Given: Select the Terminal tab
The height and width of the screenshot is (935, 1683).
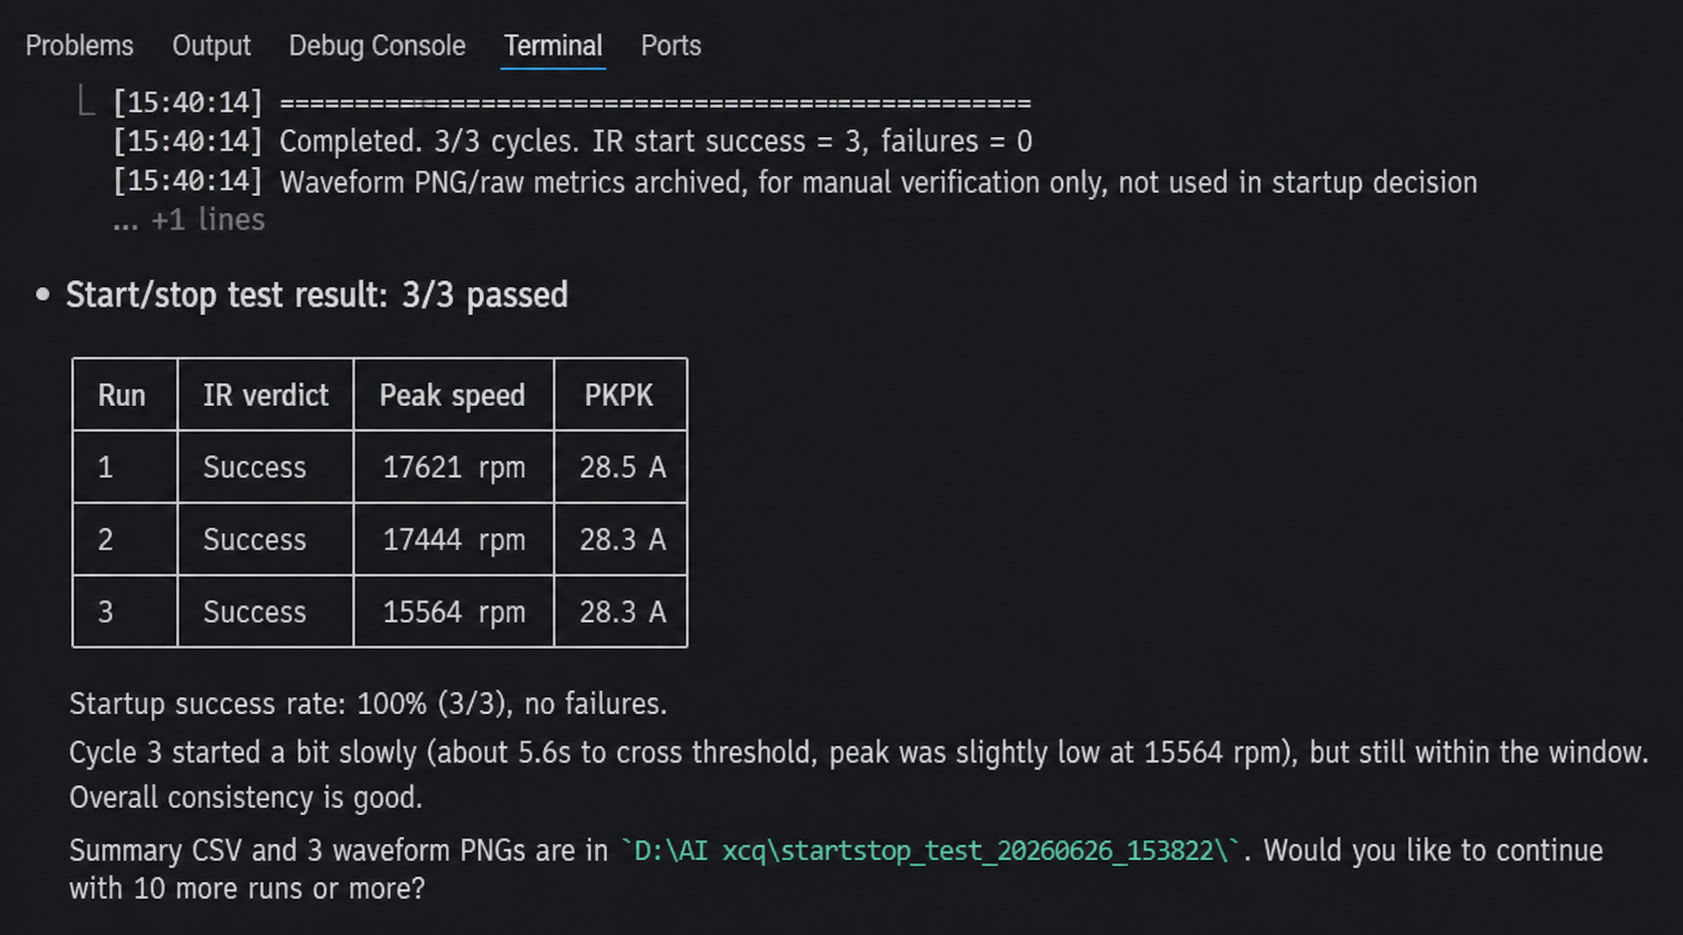Looking at the screenshot, I should tap(553, 46).
